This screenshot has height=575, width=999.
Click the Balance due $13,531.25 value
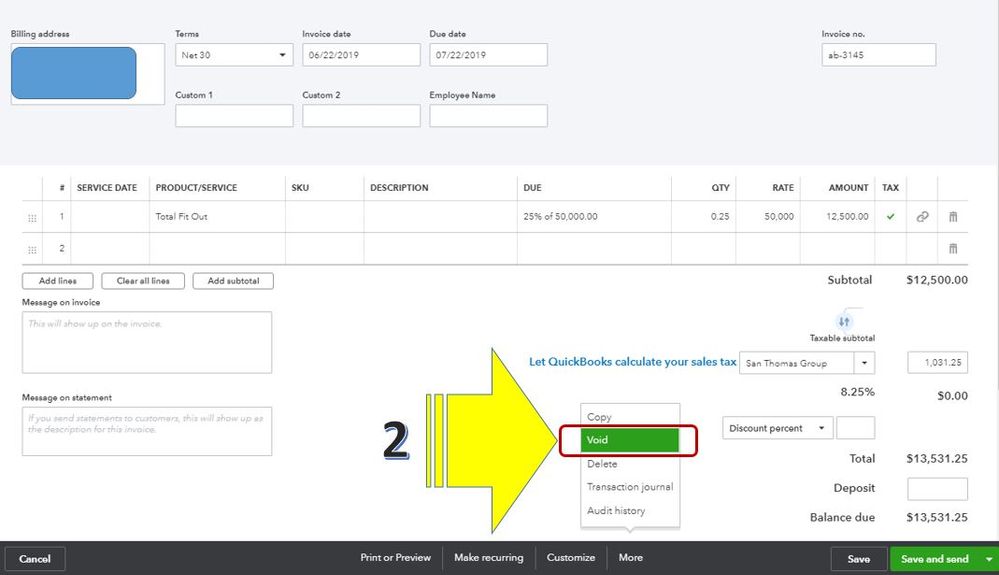(937, 518)
